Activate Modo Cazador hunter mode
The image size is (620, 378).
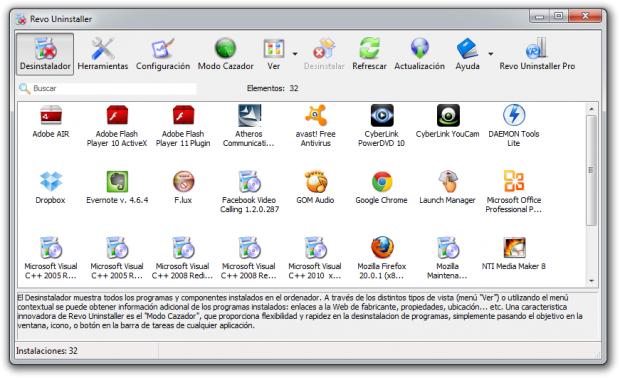point(225,54)
